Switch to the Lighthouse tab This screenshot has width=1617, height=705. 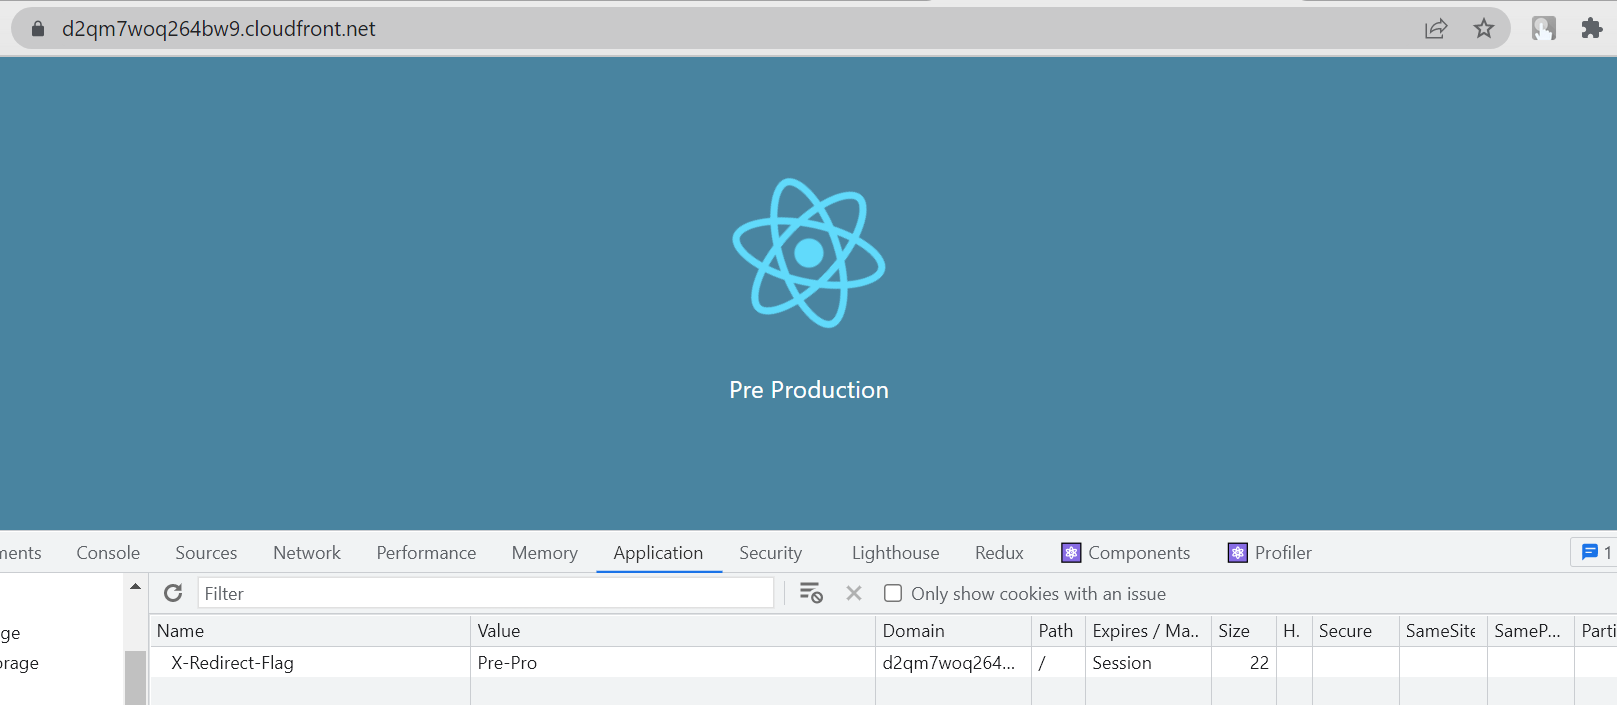point(895,553)
